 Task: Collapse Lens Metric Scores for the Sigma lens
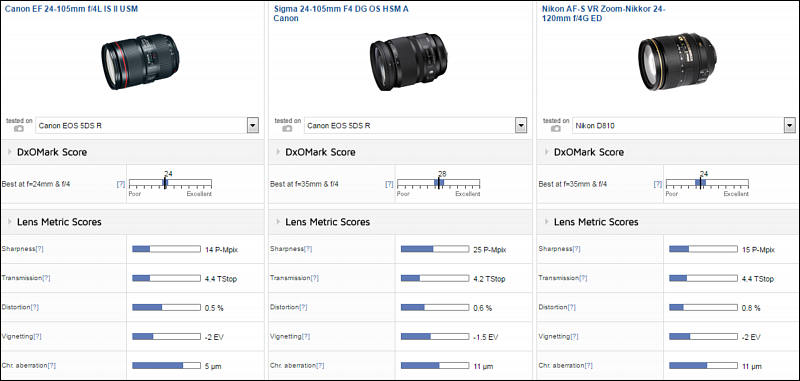279,222
